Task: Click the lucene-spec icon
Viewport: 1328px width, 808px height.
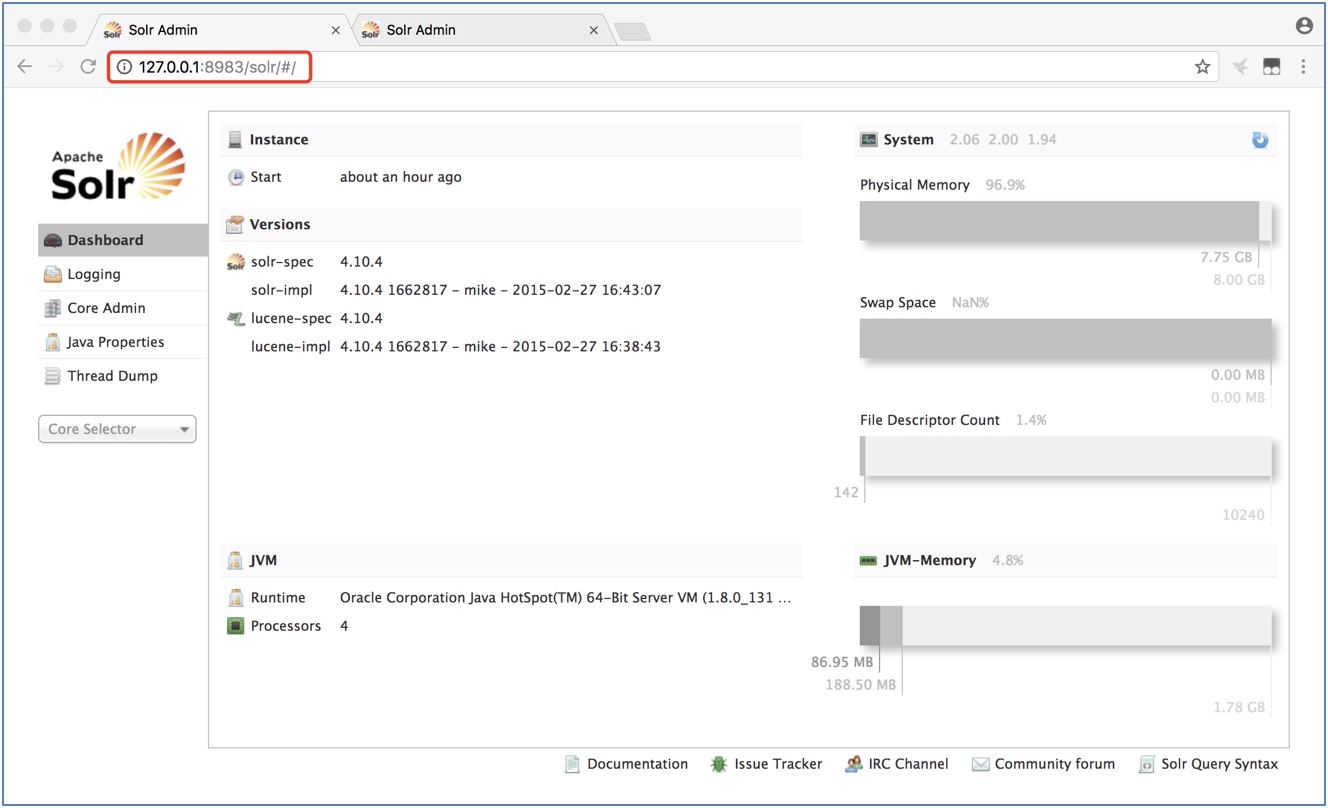Action: pyautogui.click(x=236, y=318)
